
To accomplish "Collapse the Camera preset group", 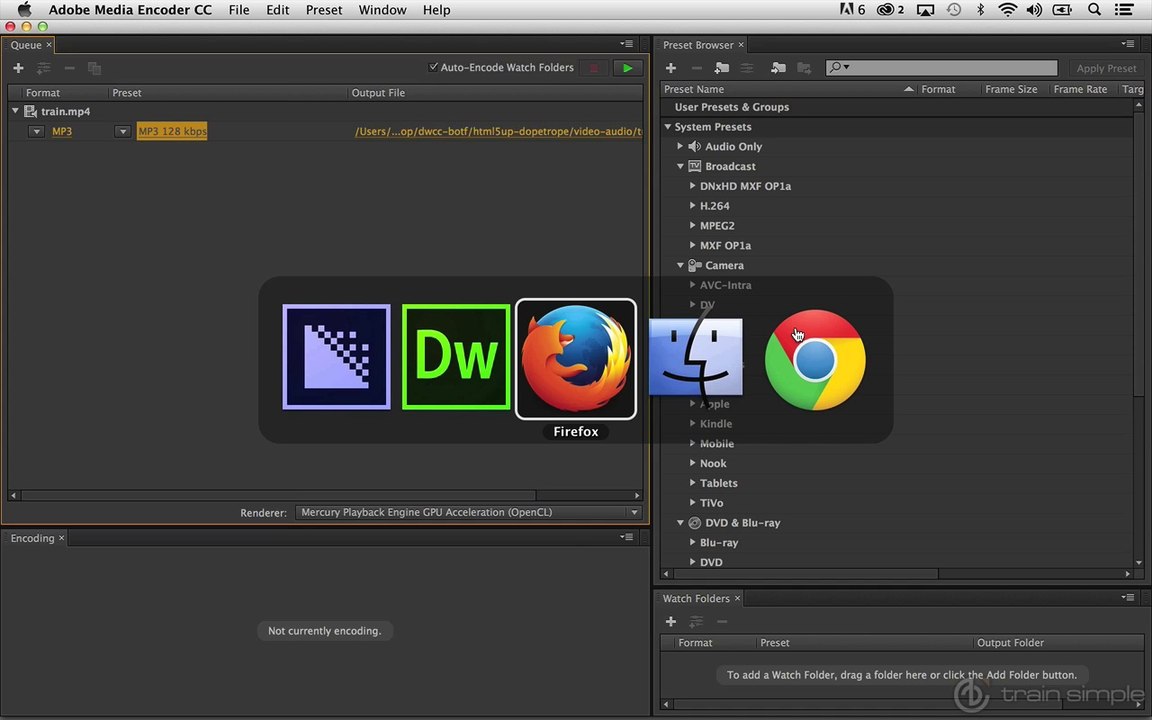I will click(680, 265).
